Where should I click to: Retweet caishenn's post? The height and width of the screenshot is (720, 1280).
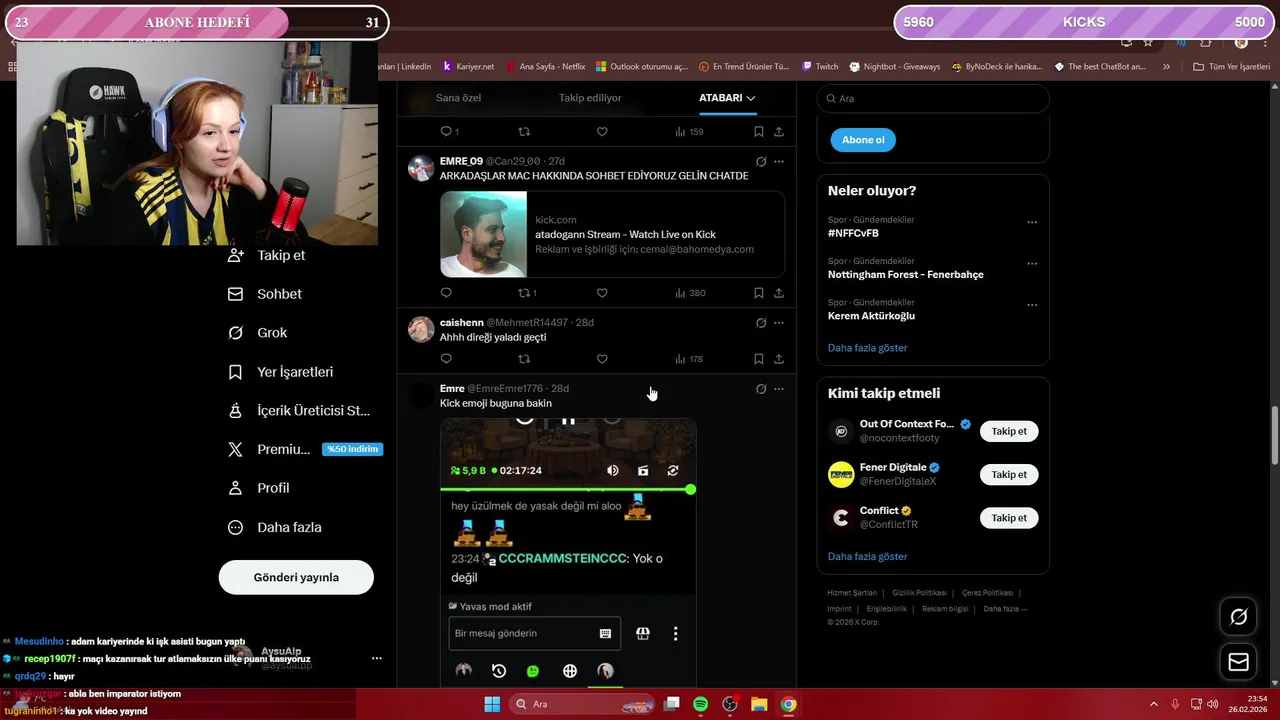click(524, 359)
